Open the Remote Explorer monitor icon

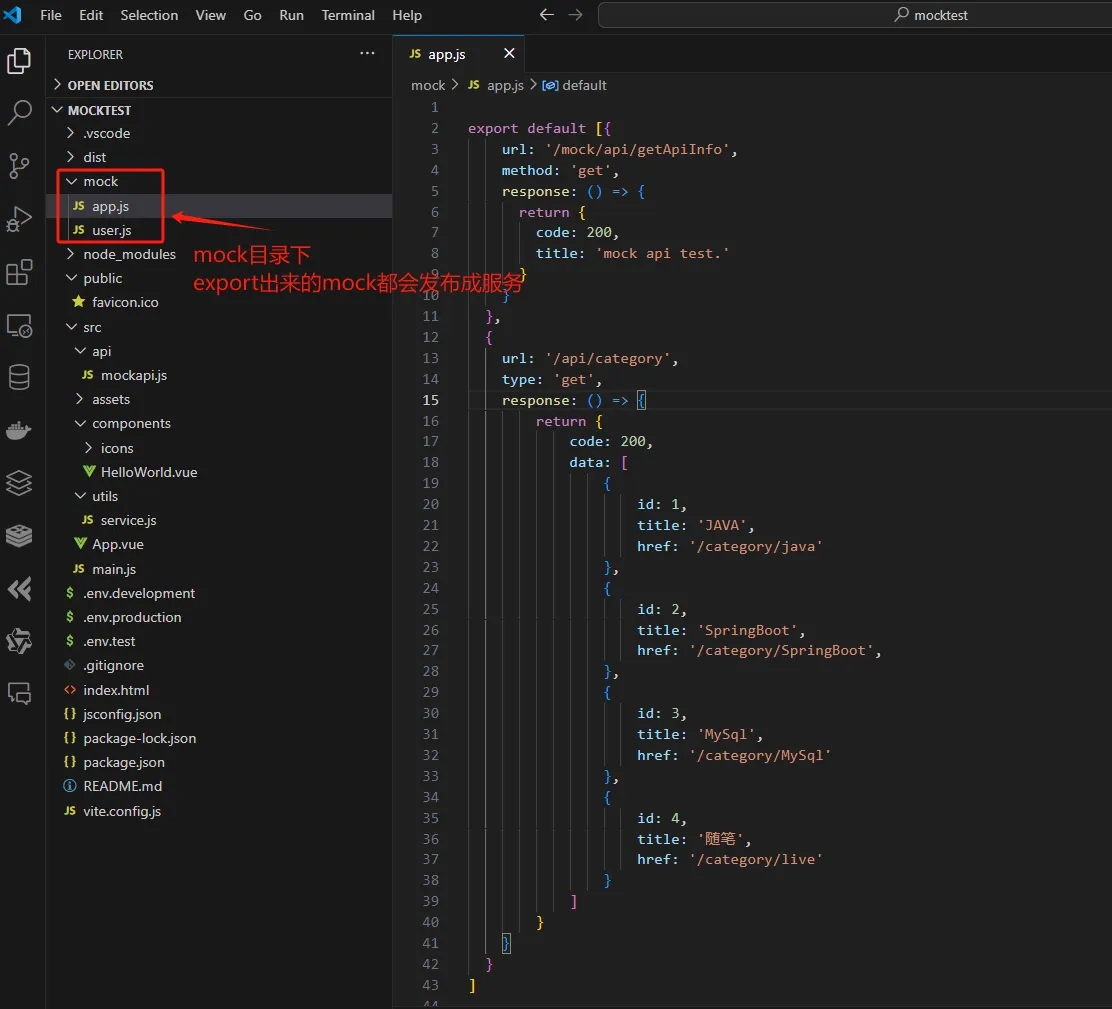pos(19,325)
